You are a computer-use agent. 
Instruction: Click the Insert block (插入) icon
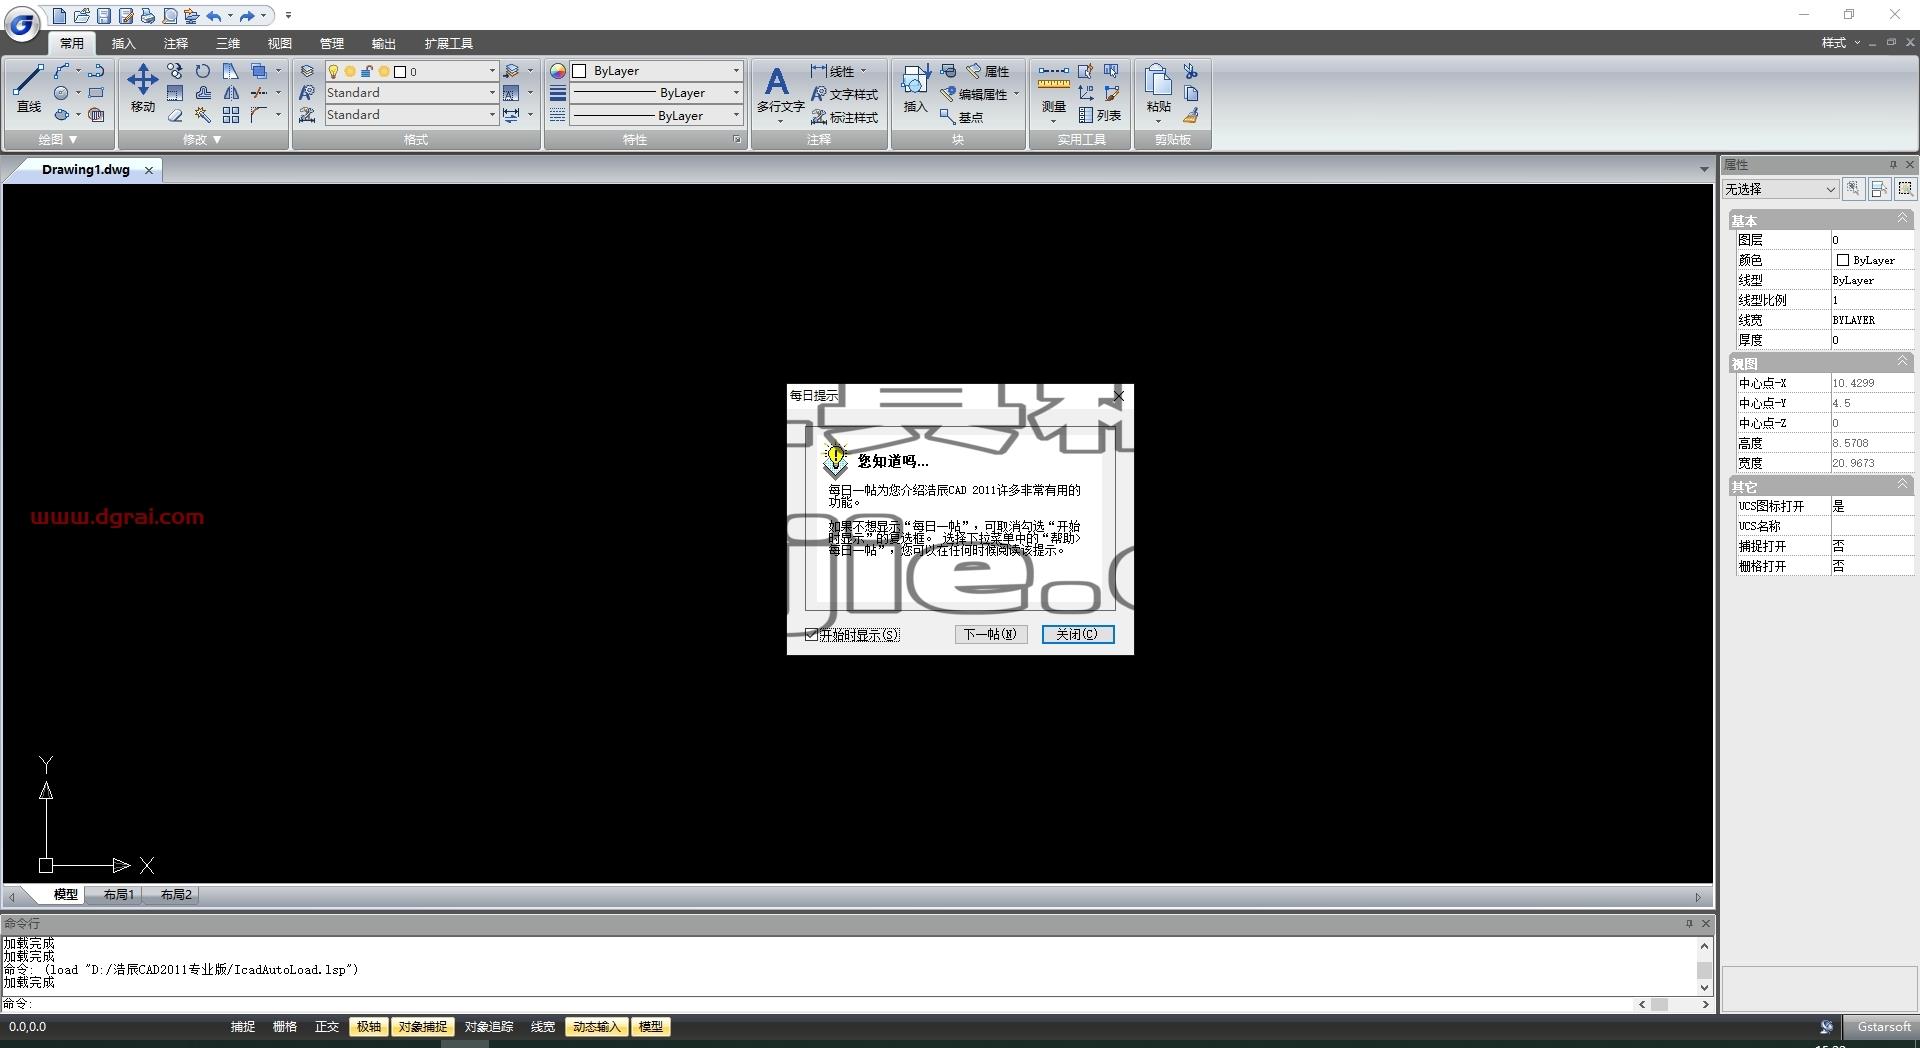(x=915, y=88)
